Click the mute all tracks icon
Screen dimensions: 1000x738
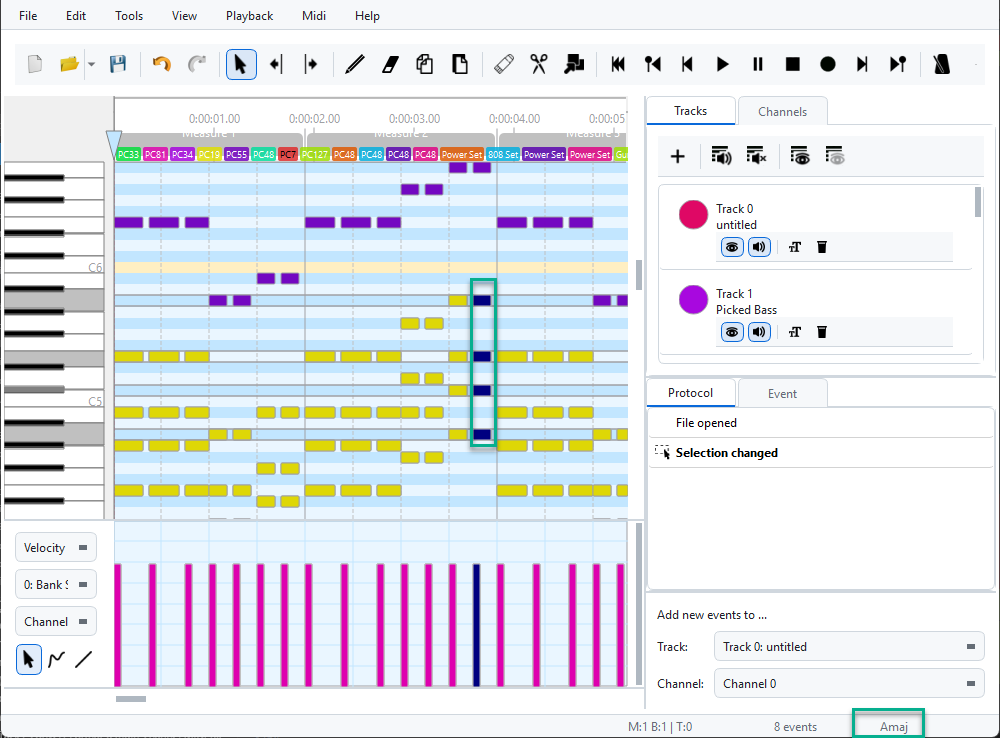tap(754, 155)
